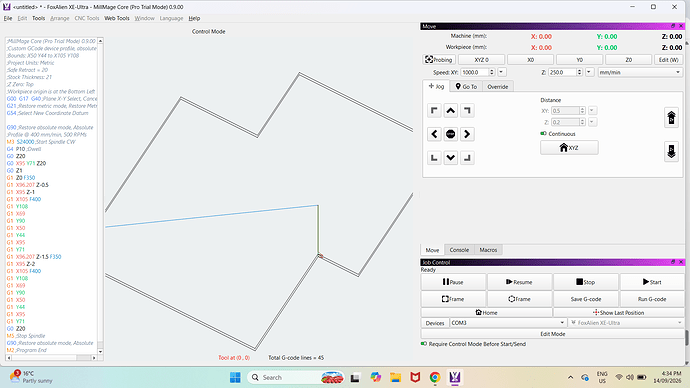This screenshot has width=690, height=388.
Task: Click the Edit (W) button
Action: [669, 59]
